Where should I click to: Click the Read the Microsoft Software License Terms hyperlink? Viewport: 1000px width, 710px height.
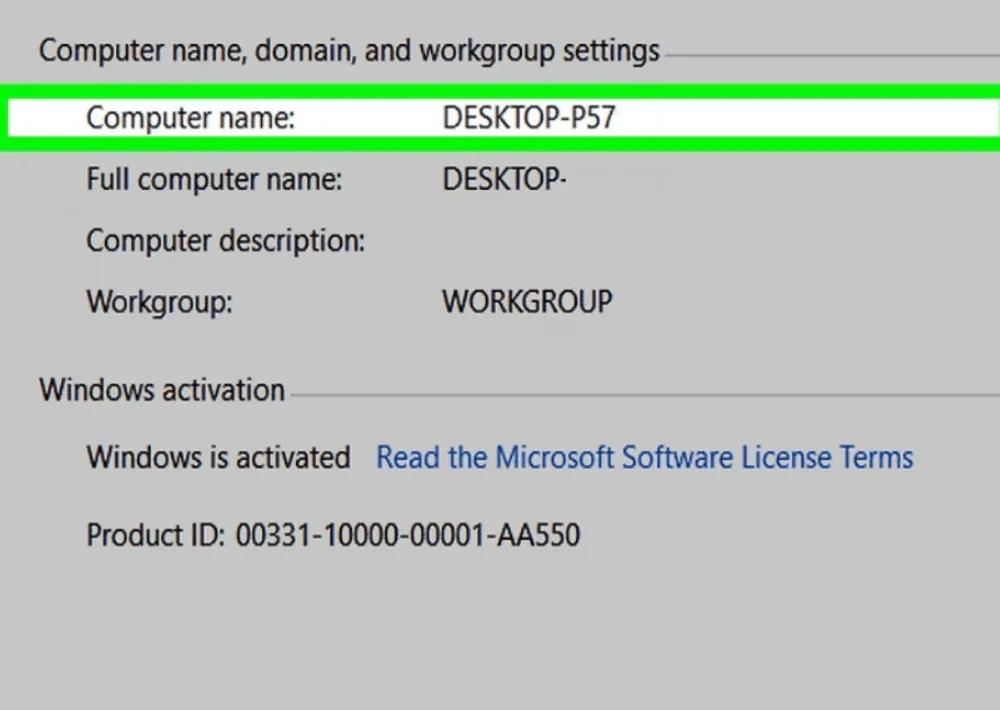[644, 457]
